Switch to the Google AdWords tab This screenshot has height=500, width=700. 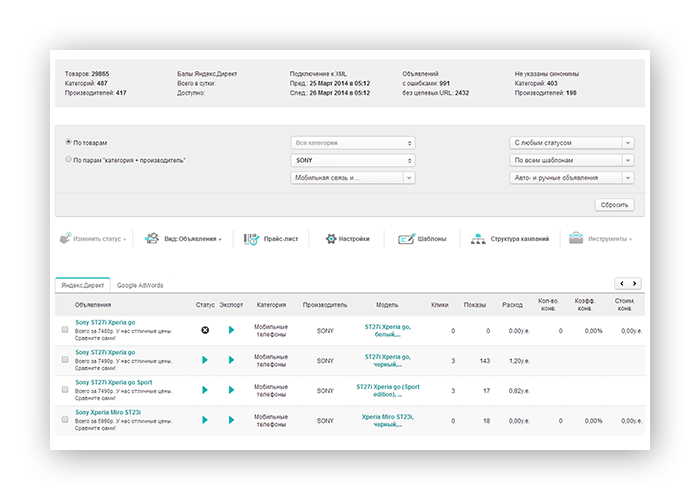(140, 285)
